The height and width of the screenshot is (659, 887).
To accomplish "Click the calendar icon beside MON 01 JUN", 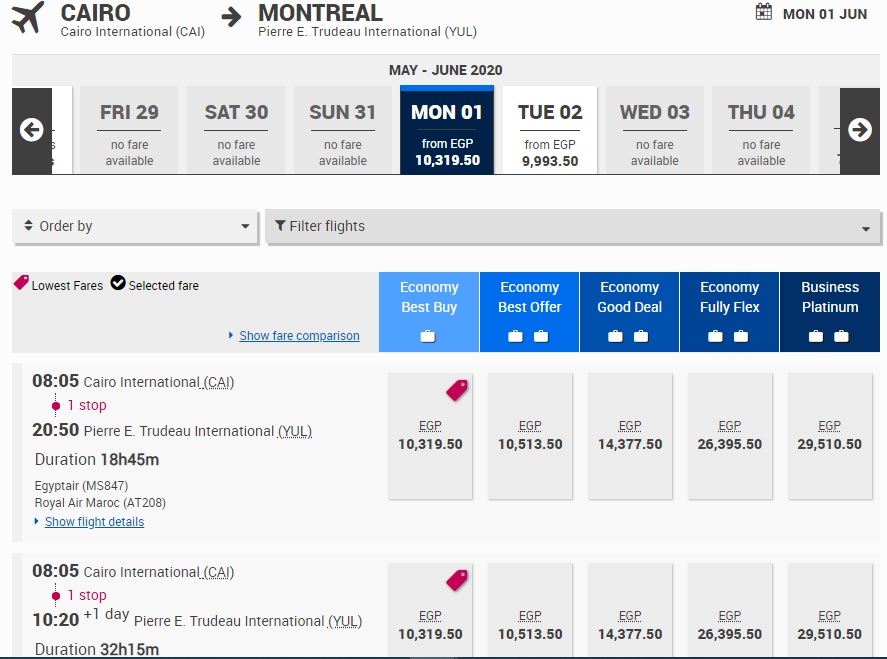I will coord(764,12).
